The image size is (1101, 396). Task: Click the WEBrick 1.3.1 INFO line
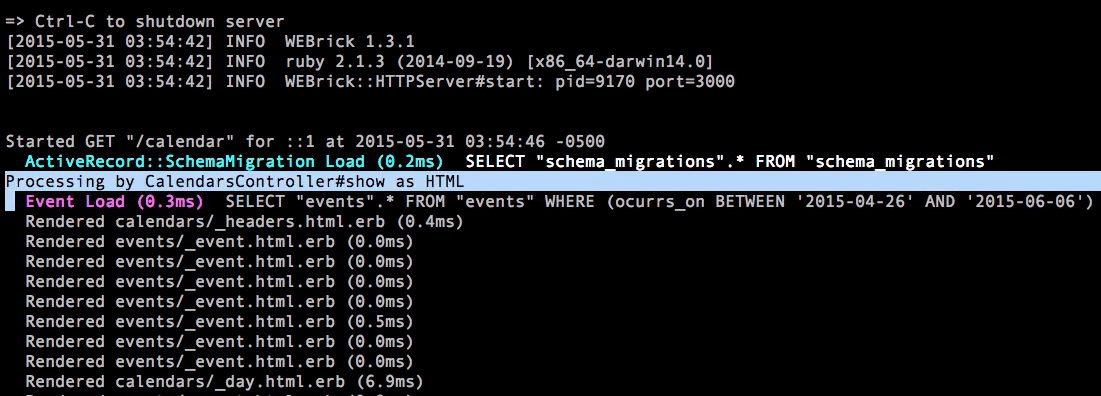pos(210,41)
